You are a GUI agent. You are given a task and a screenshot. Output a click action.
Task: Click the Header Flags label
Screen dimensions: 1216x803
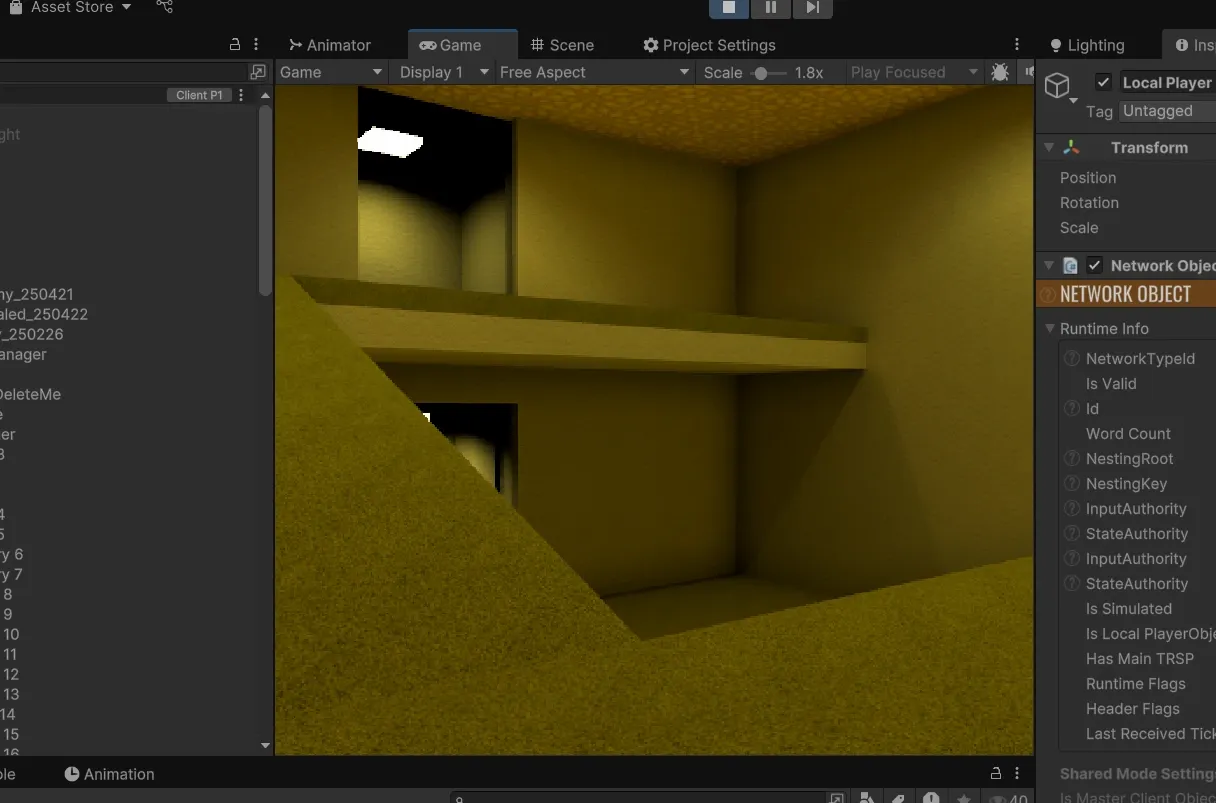pyautogui.click(x=1133, y=709)
